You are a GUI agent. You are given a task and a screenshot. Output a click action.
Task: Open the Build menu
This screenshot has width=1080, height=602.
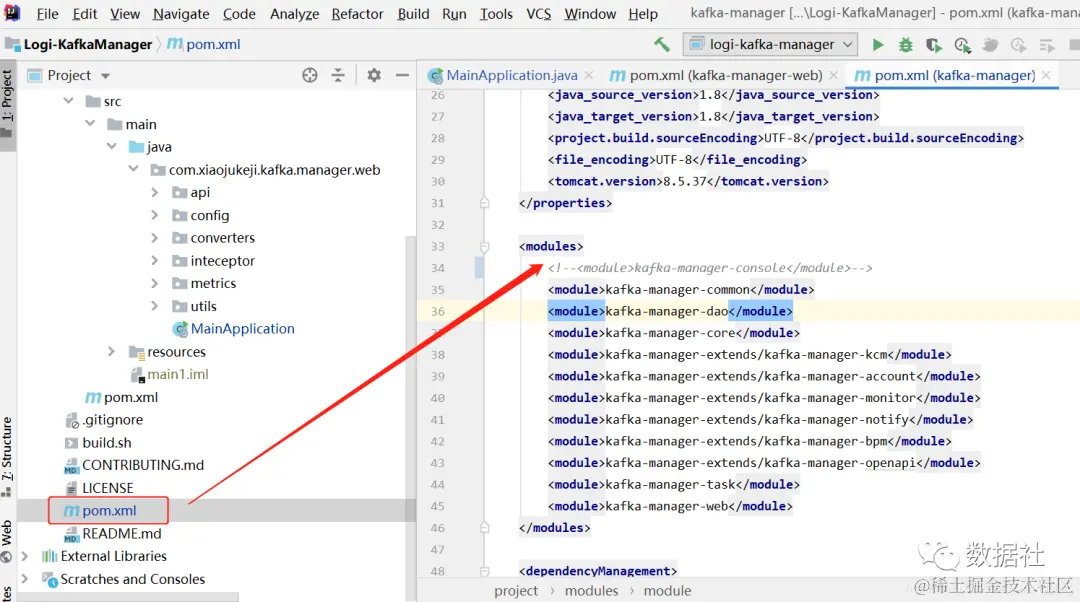pos(413,14)
